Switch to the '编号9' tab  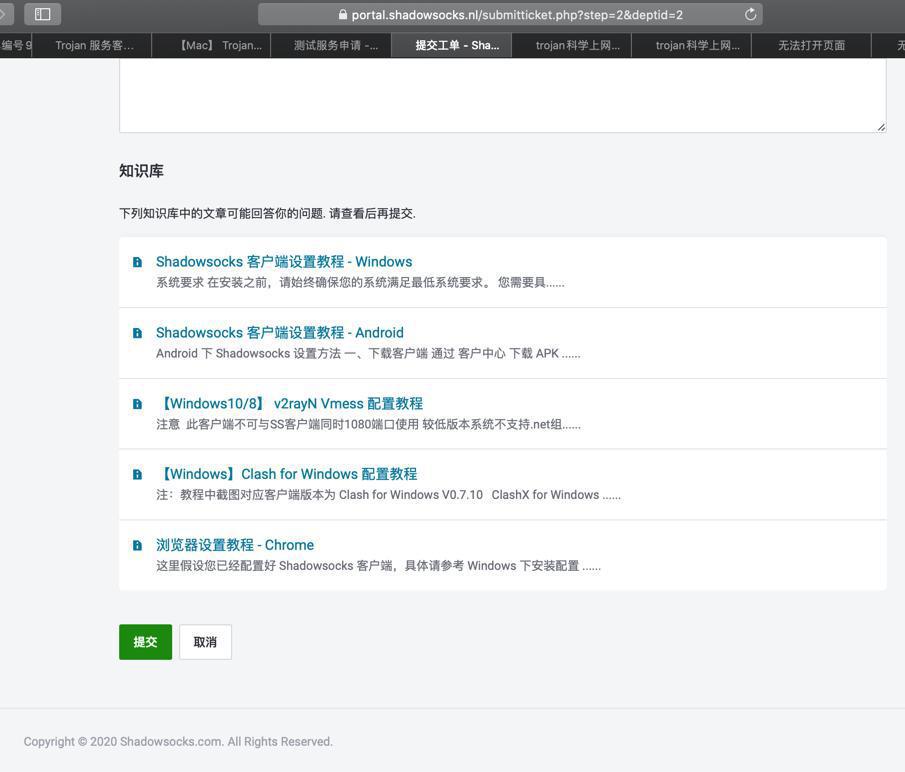pos(16,46)
